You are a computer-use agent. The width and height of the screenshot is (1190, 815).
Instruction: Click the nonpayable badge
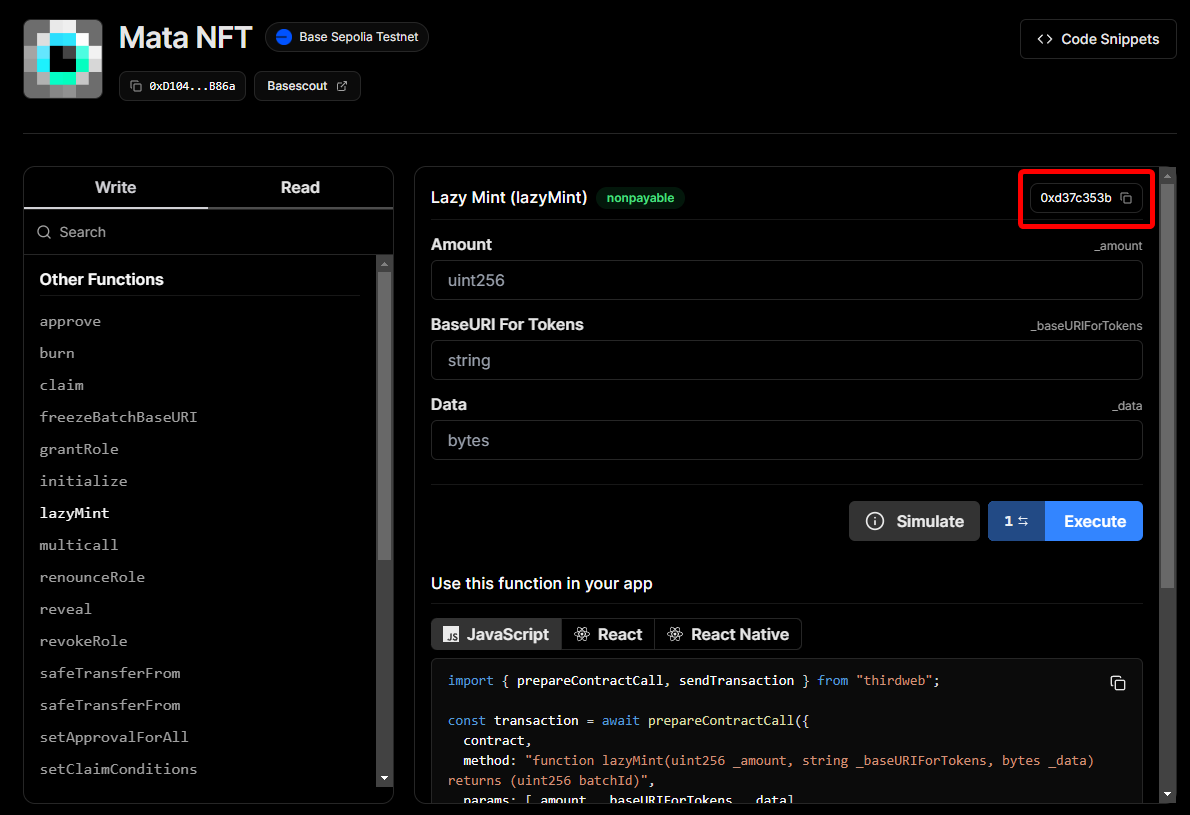(640, 198)
